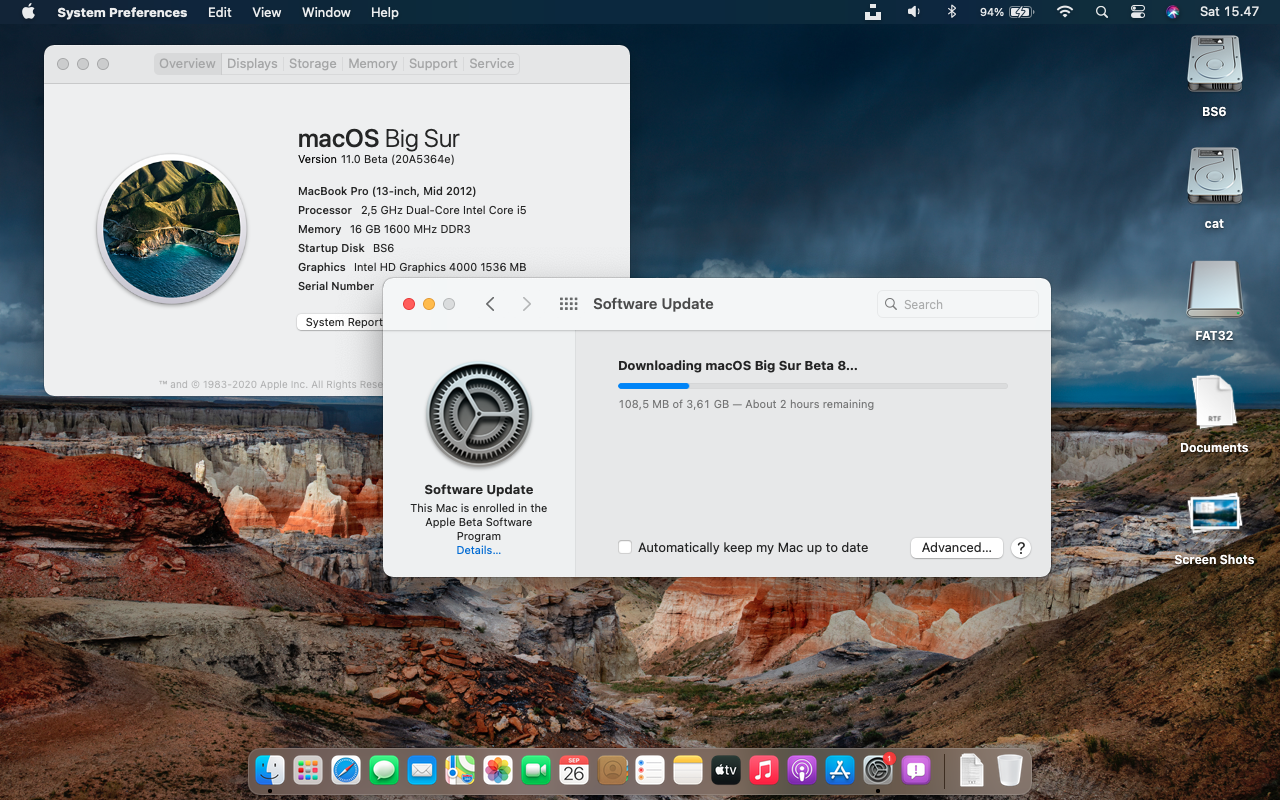Open App Store in Dock
This screenshot has height=800, width=1280.
click(840, 770)
